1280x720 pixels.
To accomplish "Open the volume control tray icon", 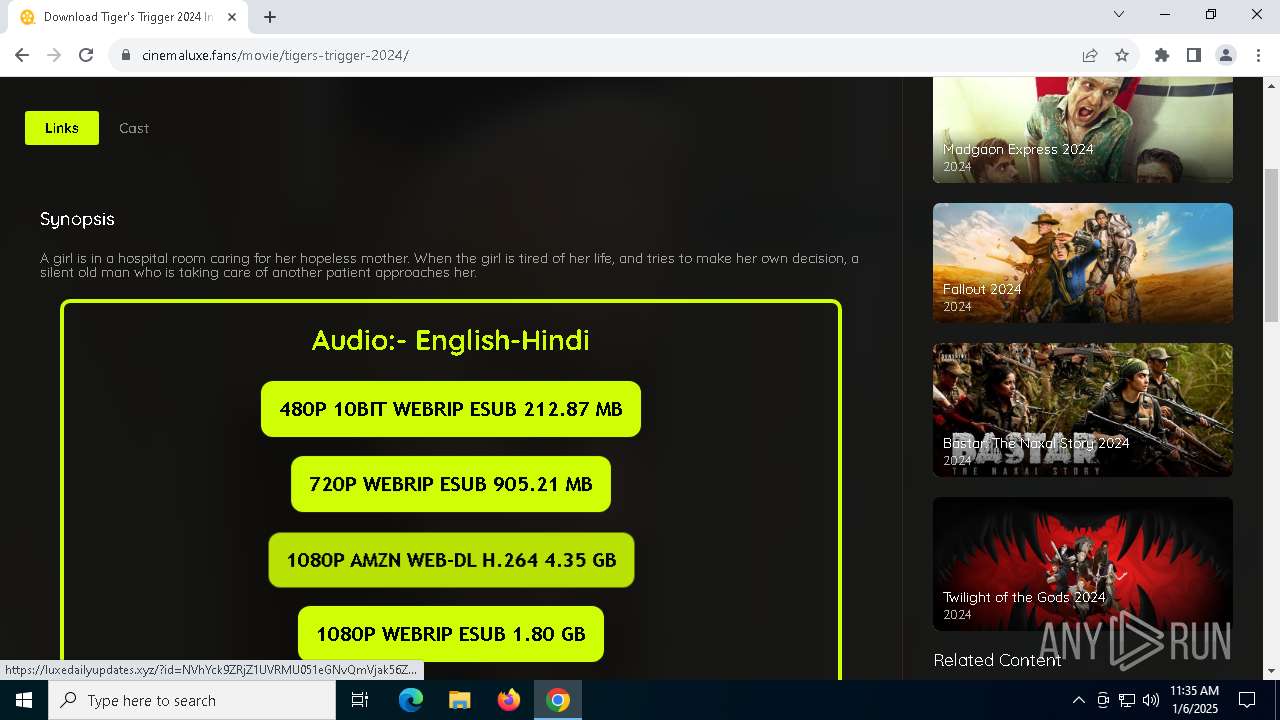I will 1151,700.
